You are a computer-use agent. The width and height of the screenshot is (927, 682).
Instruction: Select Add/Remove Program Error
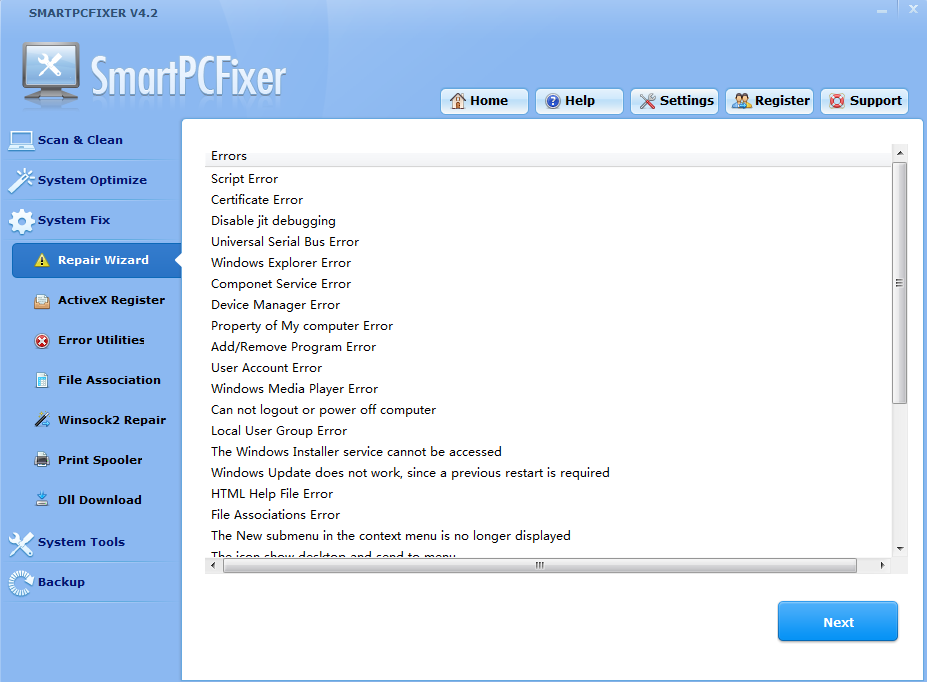click(293, 347)
